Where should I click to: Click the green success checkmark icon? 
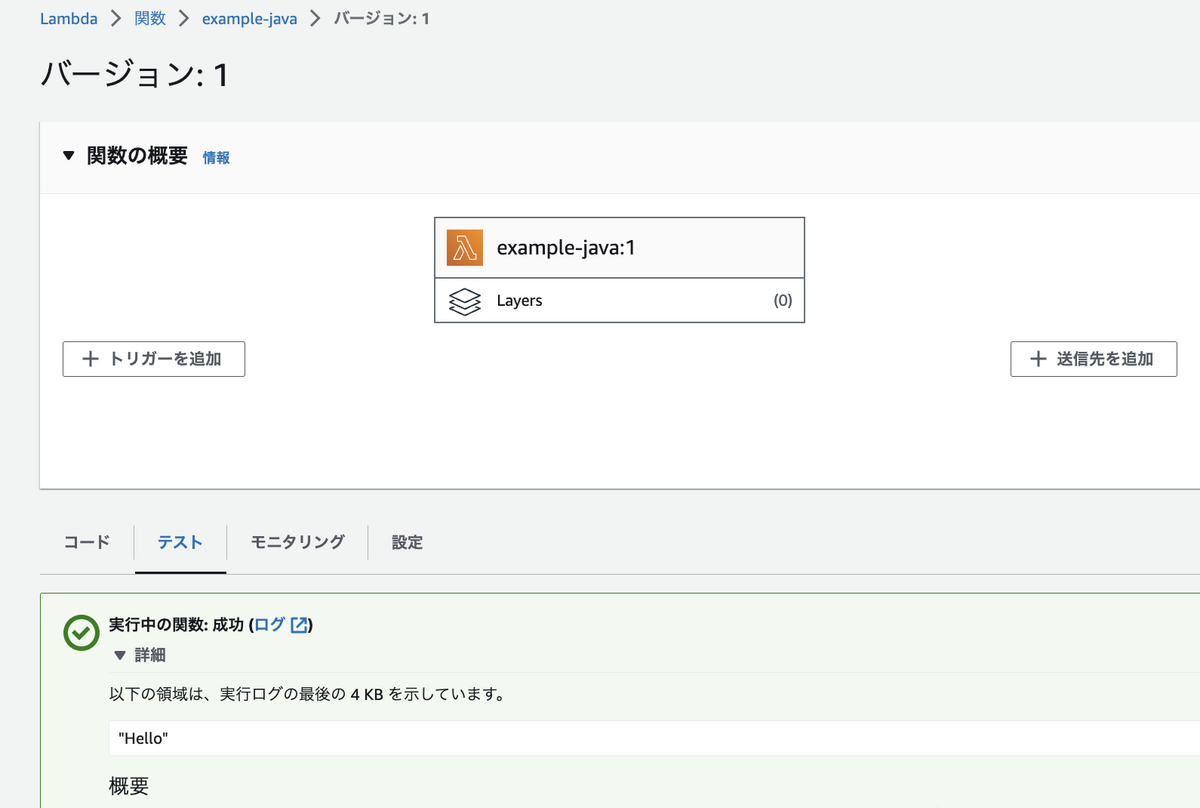(81, 632)
